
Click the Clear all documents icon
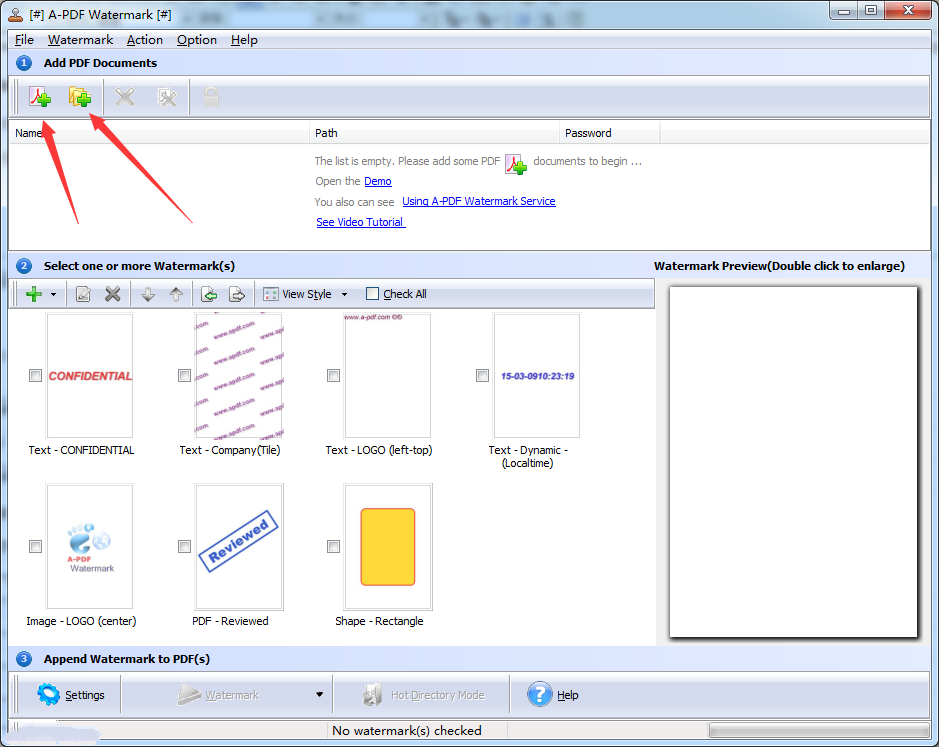tap(166, 97)
